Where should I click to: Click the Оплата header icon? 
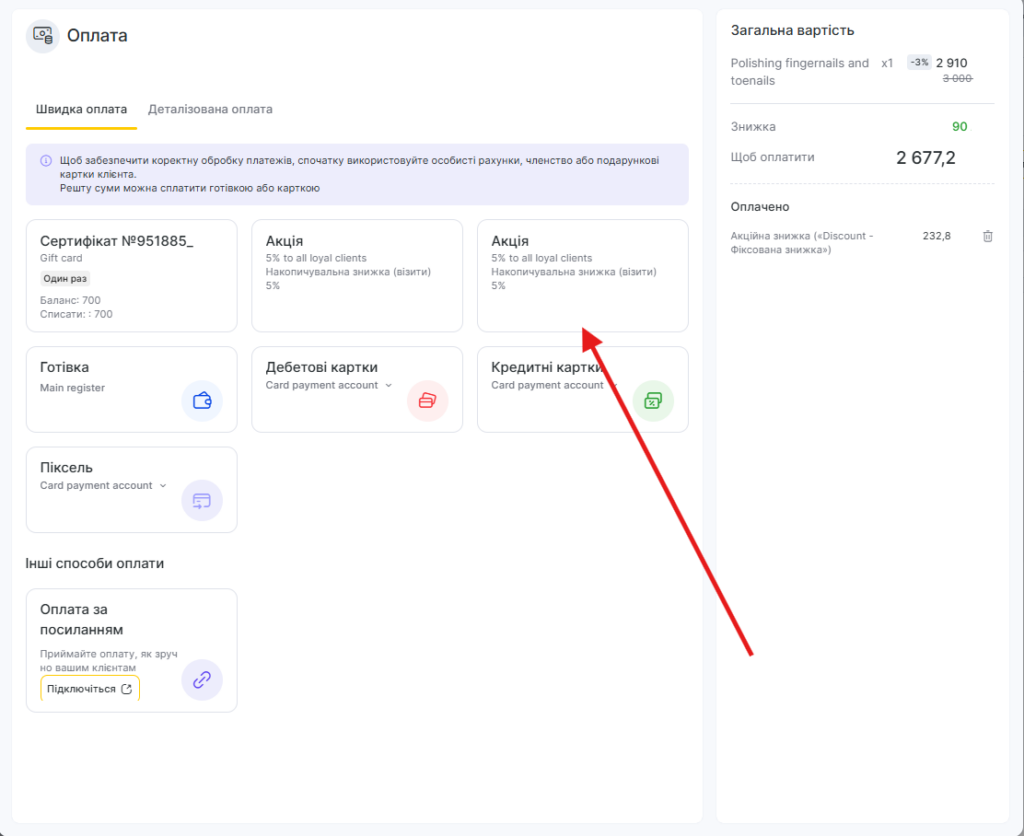pyautogui.click(x=42, y=36)
